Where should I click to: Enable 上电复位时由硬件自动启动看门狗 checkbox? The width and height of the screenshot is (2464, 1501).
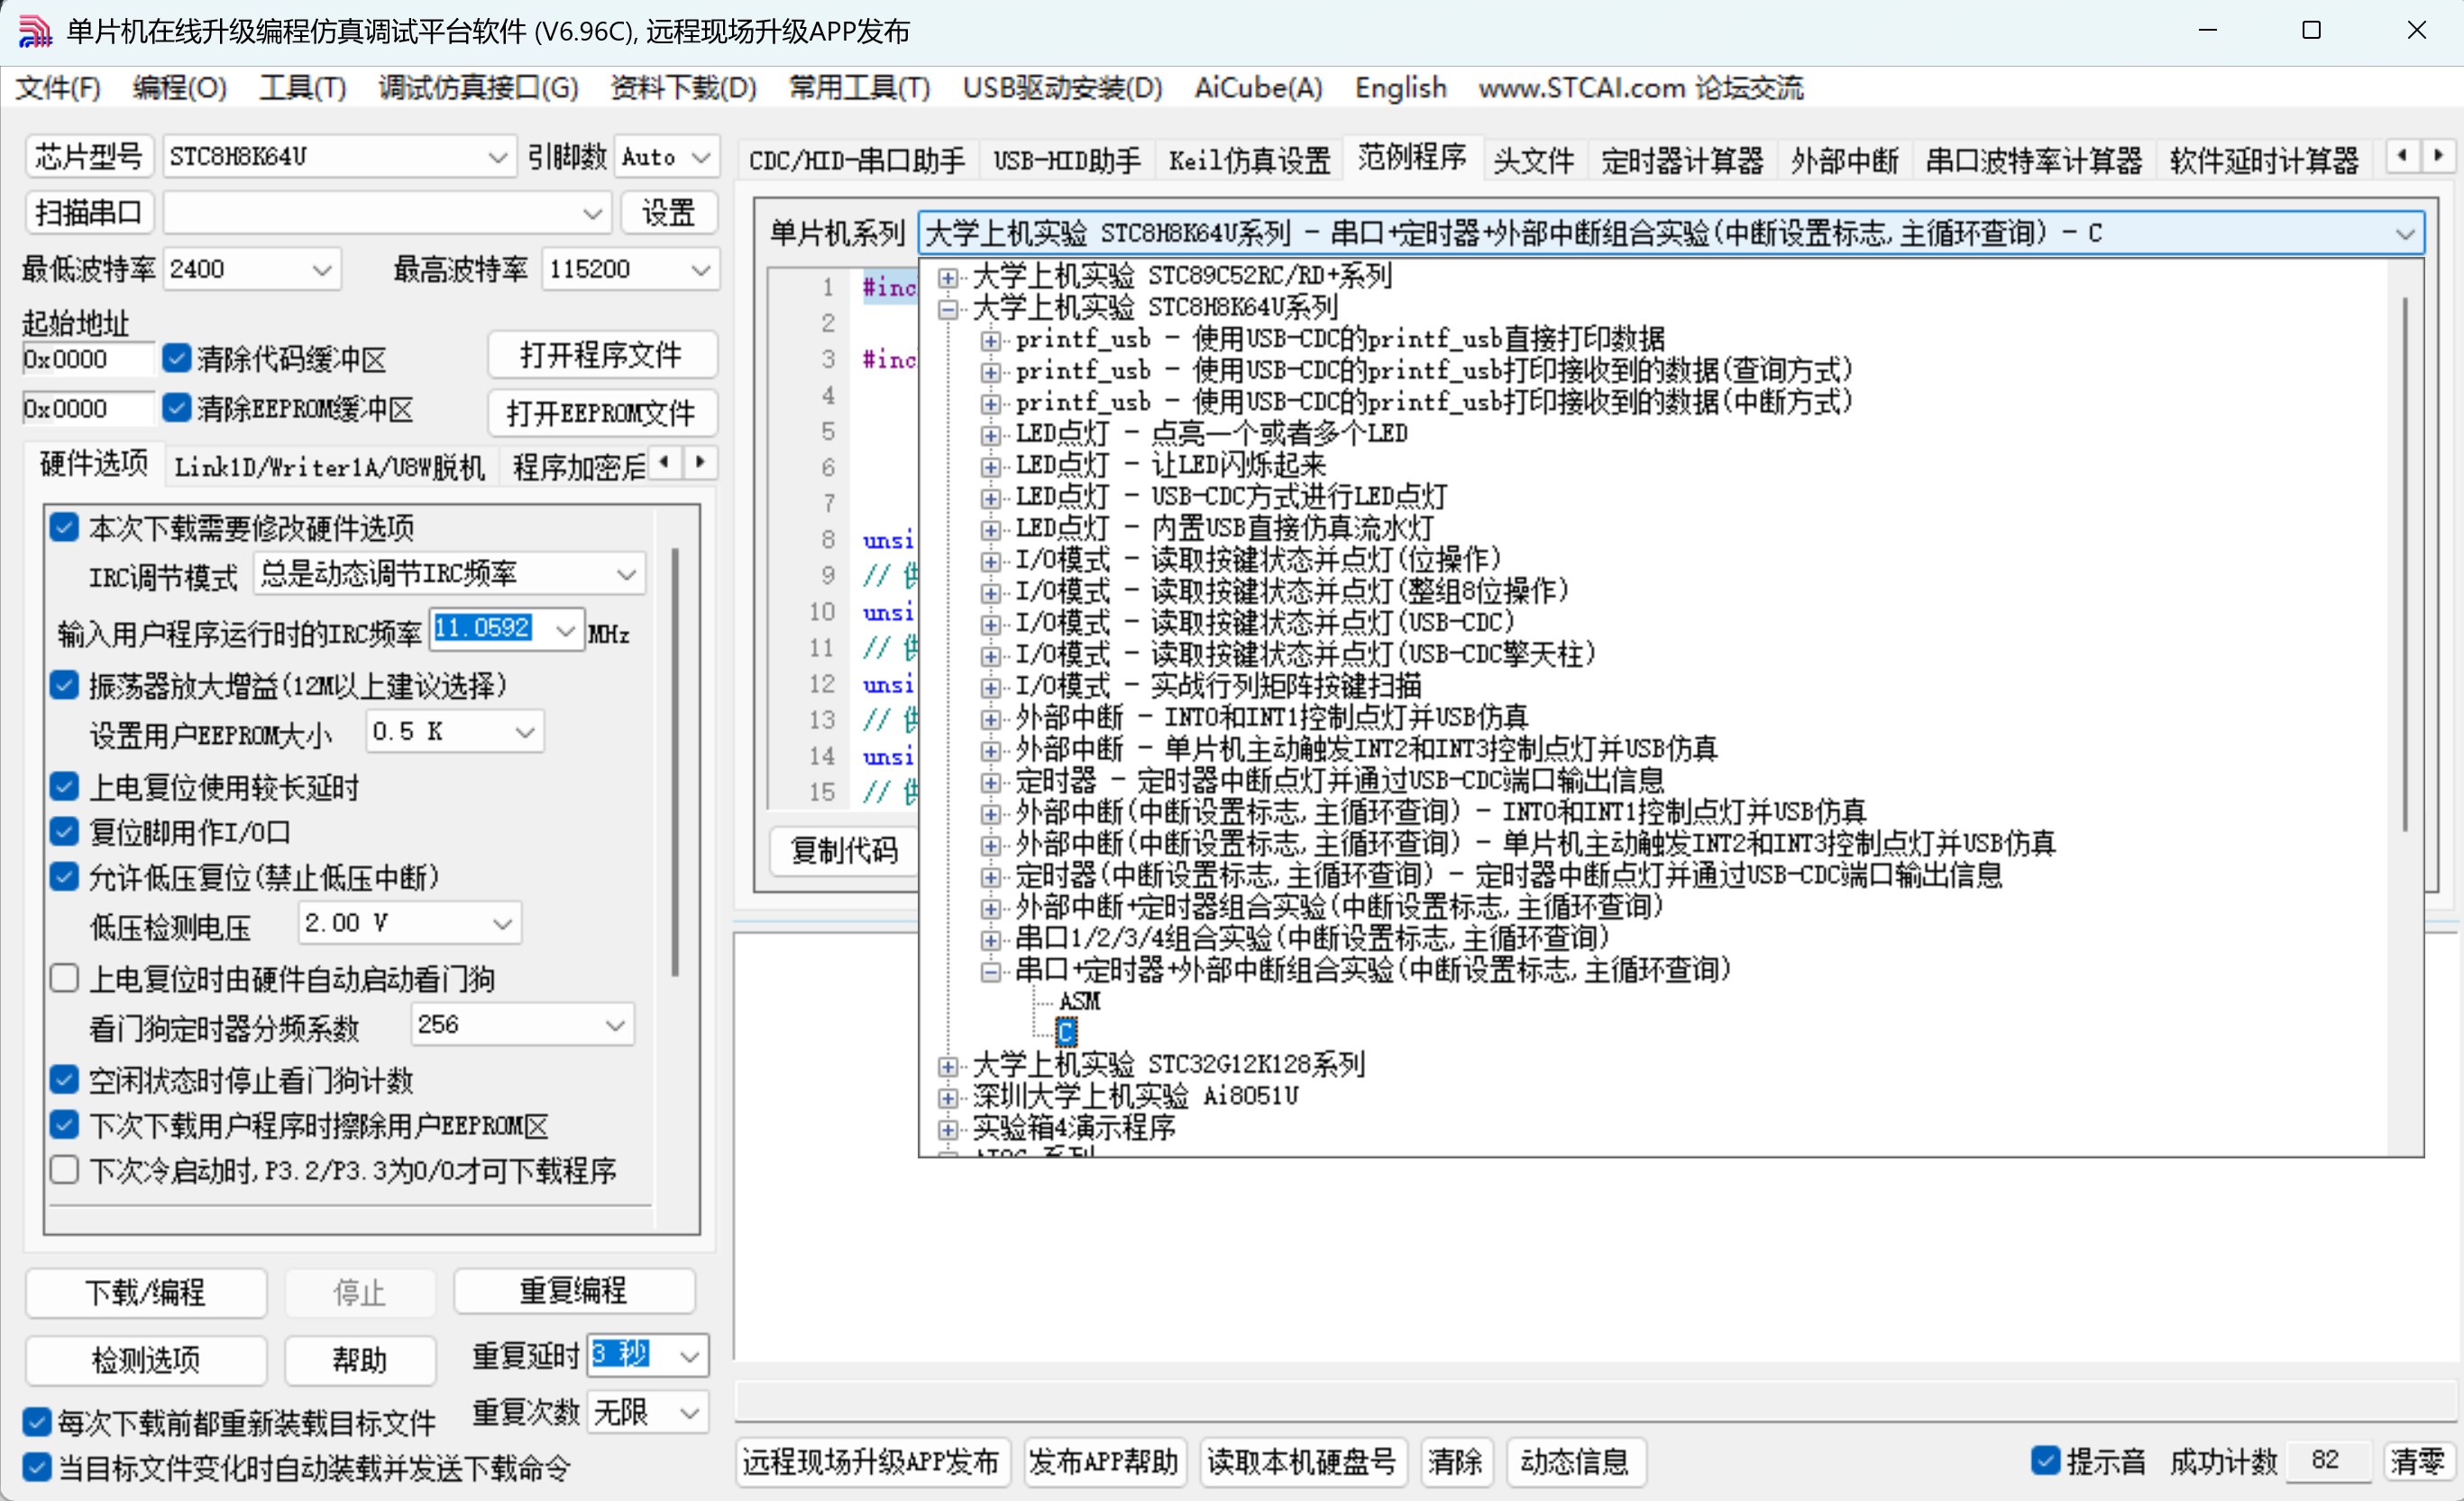click(65, 978)
